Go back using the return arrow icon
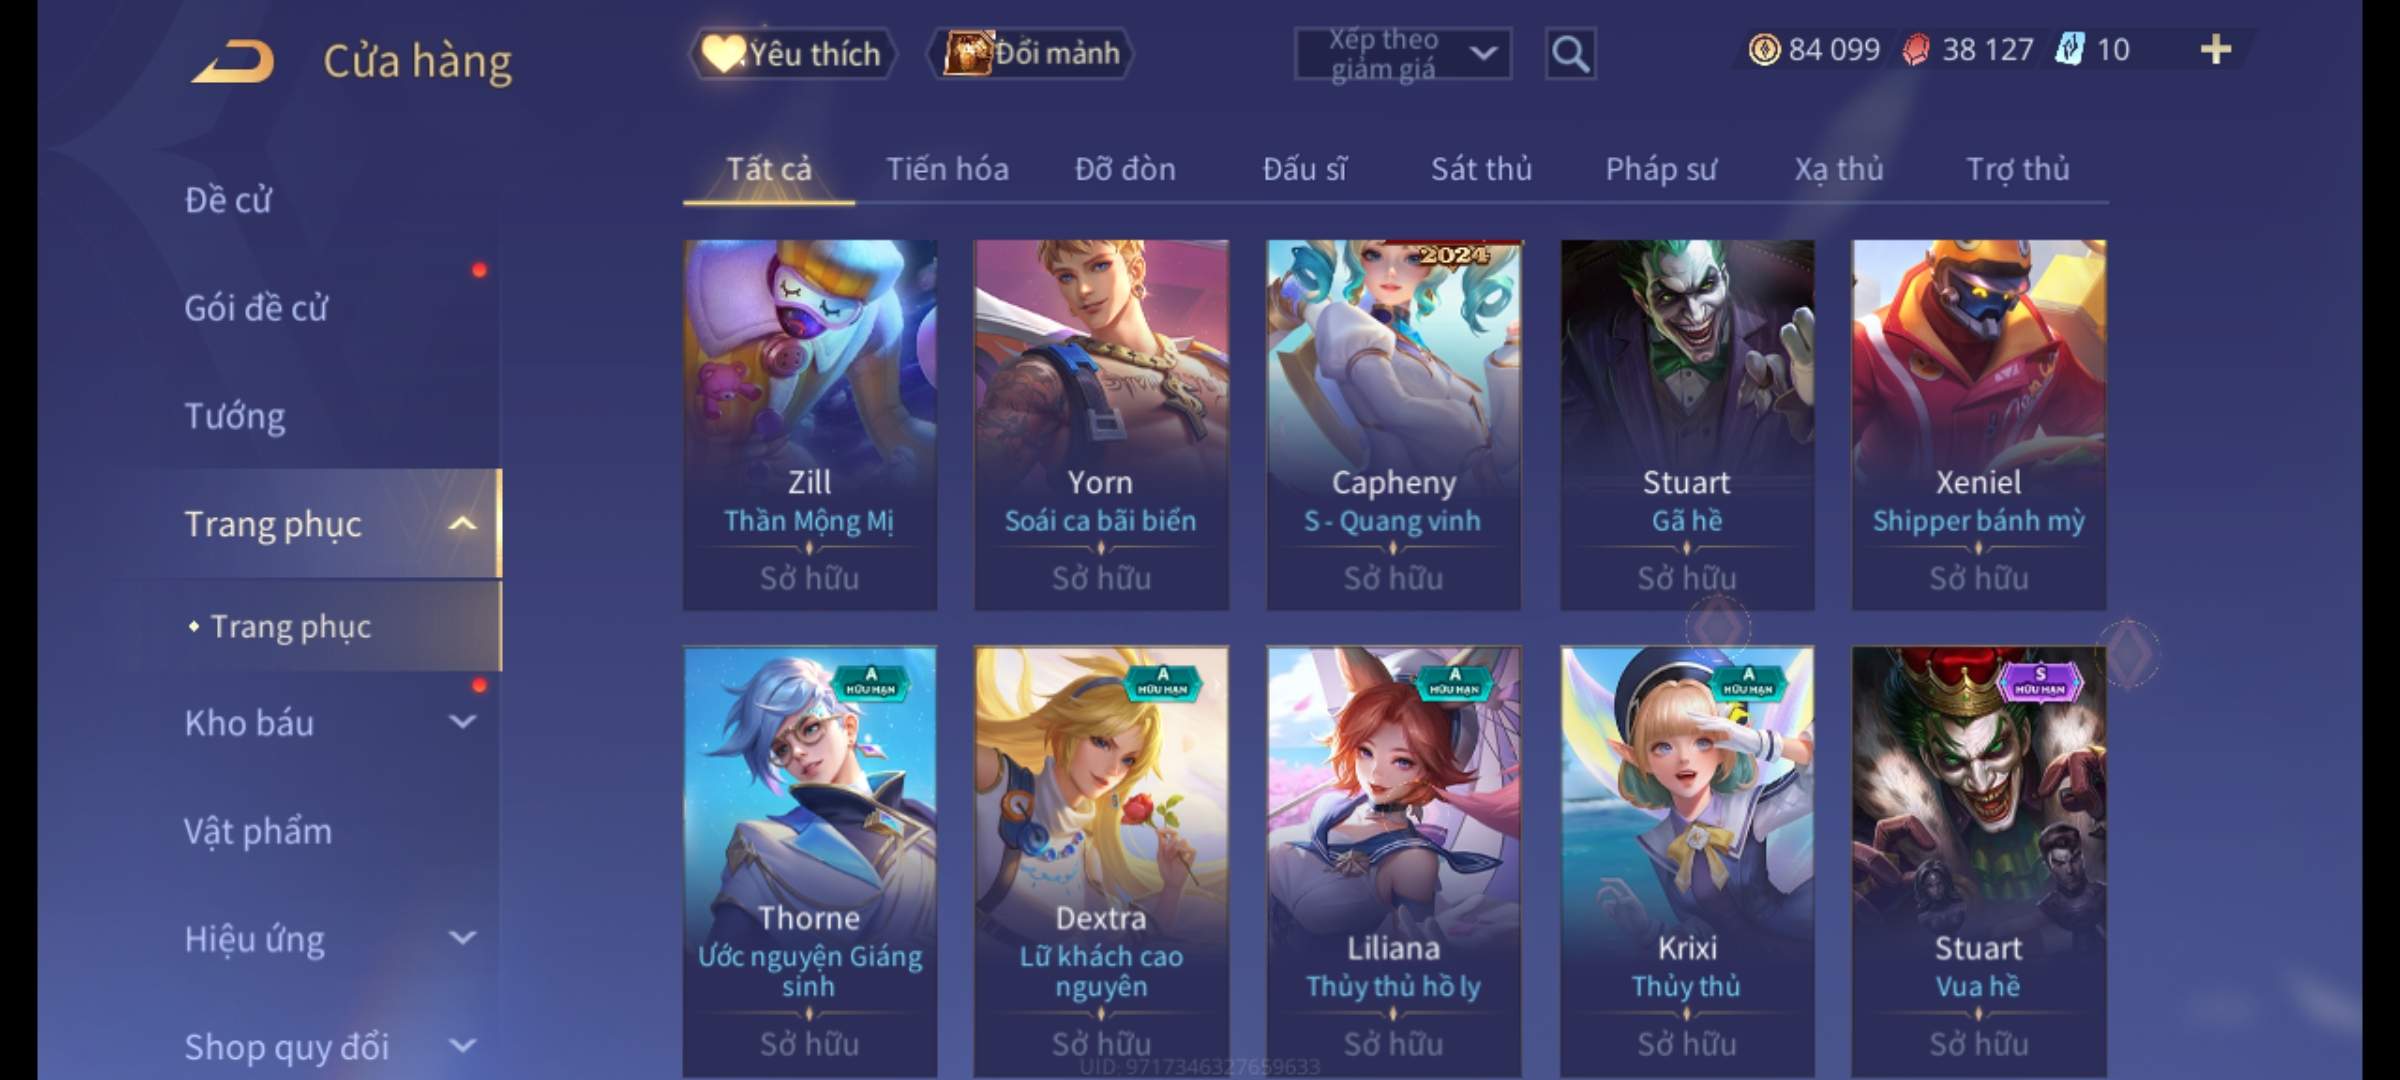This screenshot has width=2400, height=1080. [x=234, y=60]
